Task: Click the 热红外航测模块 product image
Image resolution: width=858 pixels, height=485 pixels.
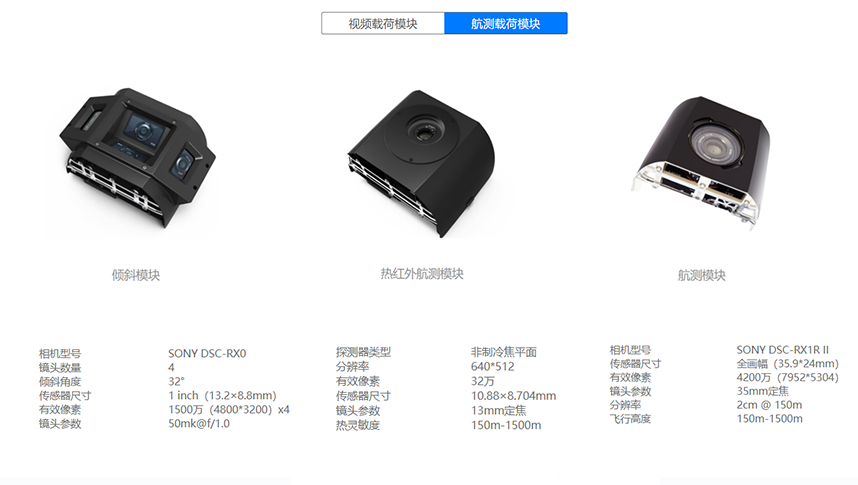Action: click(x=421, y=163)
